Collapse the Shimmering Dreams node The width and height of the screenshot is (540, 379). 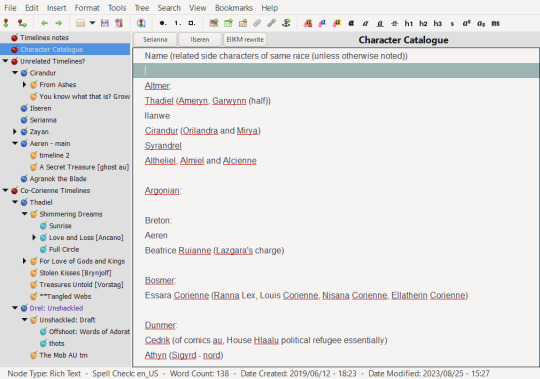(x=24, y=214)
